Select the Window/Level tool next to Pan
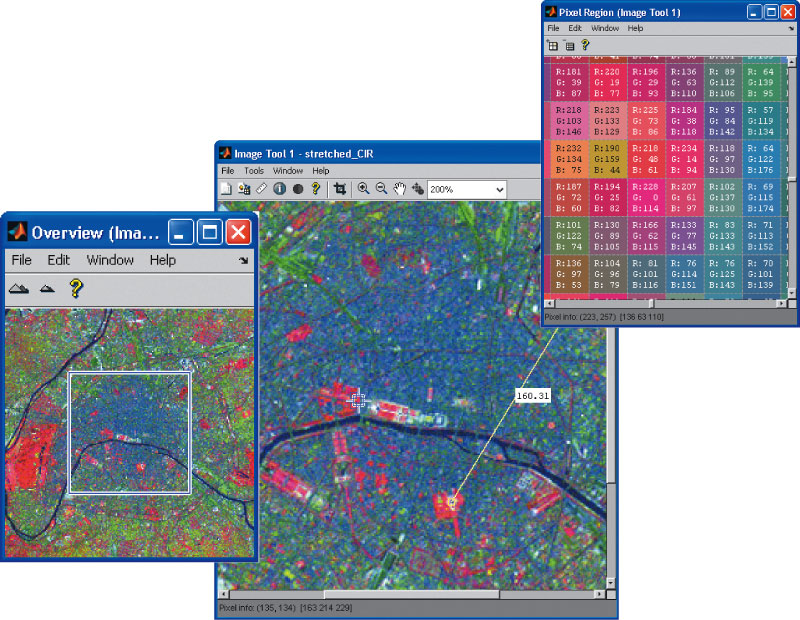 pos(418,189)
